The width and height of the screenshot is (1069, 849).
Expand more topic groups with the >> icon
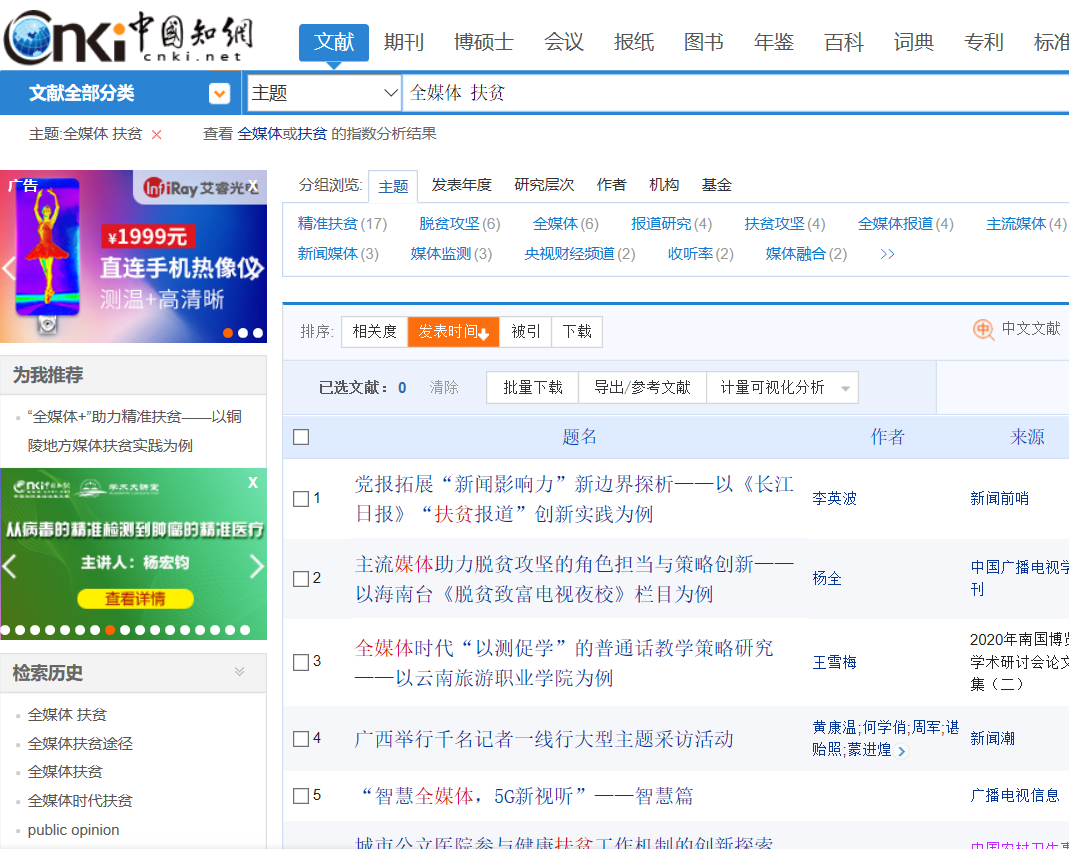tap(887, 254)
